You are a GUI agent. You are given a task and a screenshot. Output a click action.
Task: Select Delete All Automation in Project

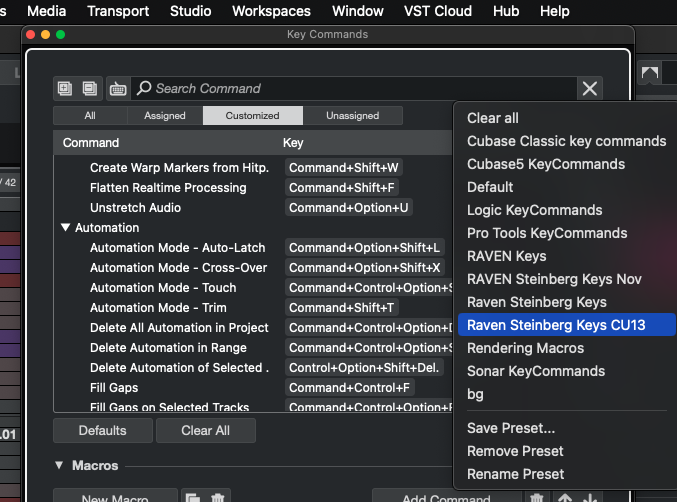pyautogui.click(x=179, y=328)
